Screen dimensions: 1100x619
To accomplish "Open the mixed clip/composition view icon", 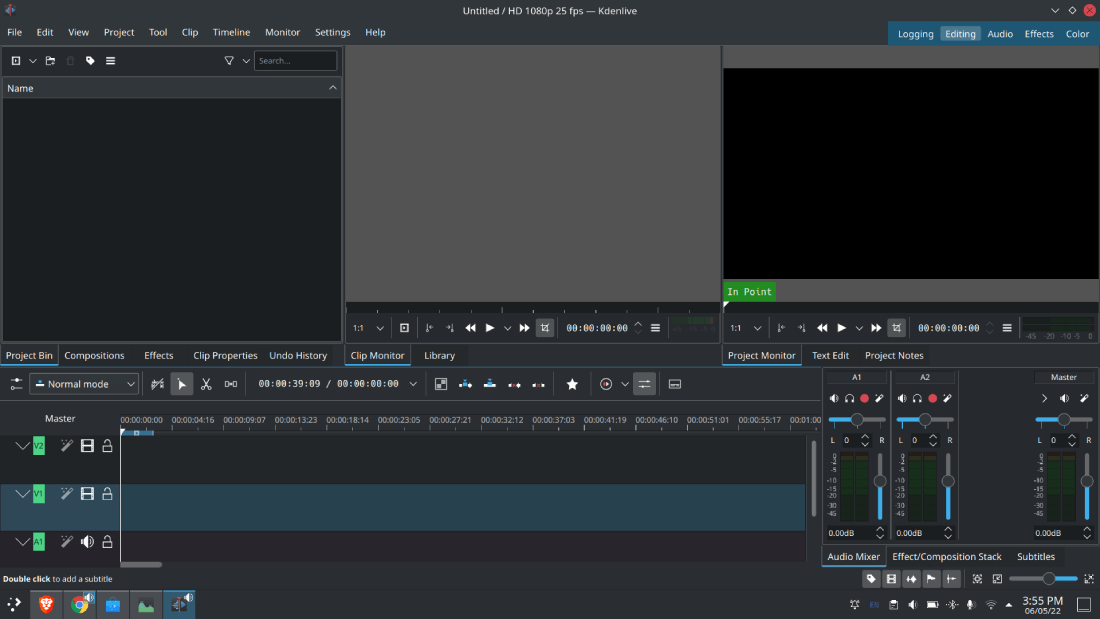I will pos(441,384).
